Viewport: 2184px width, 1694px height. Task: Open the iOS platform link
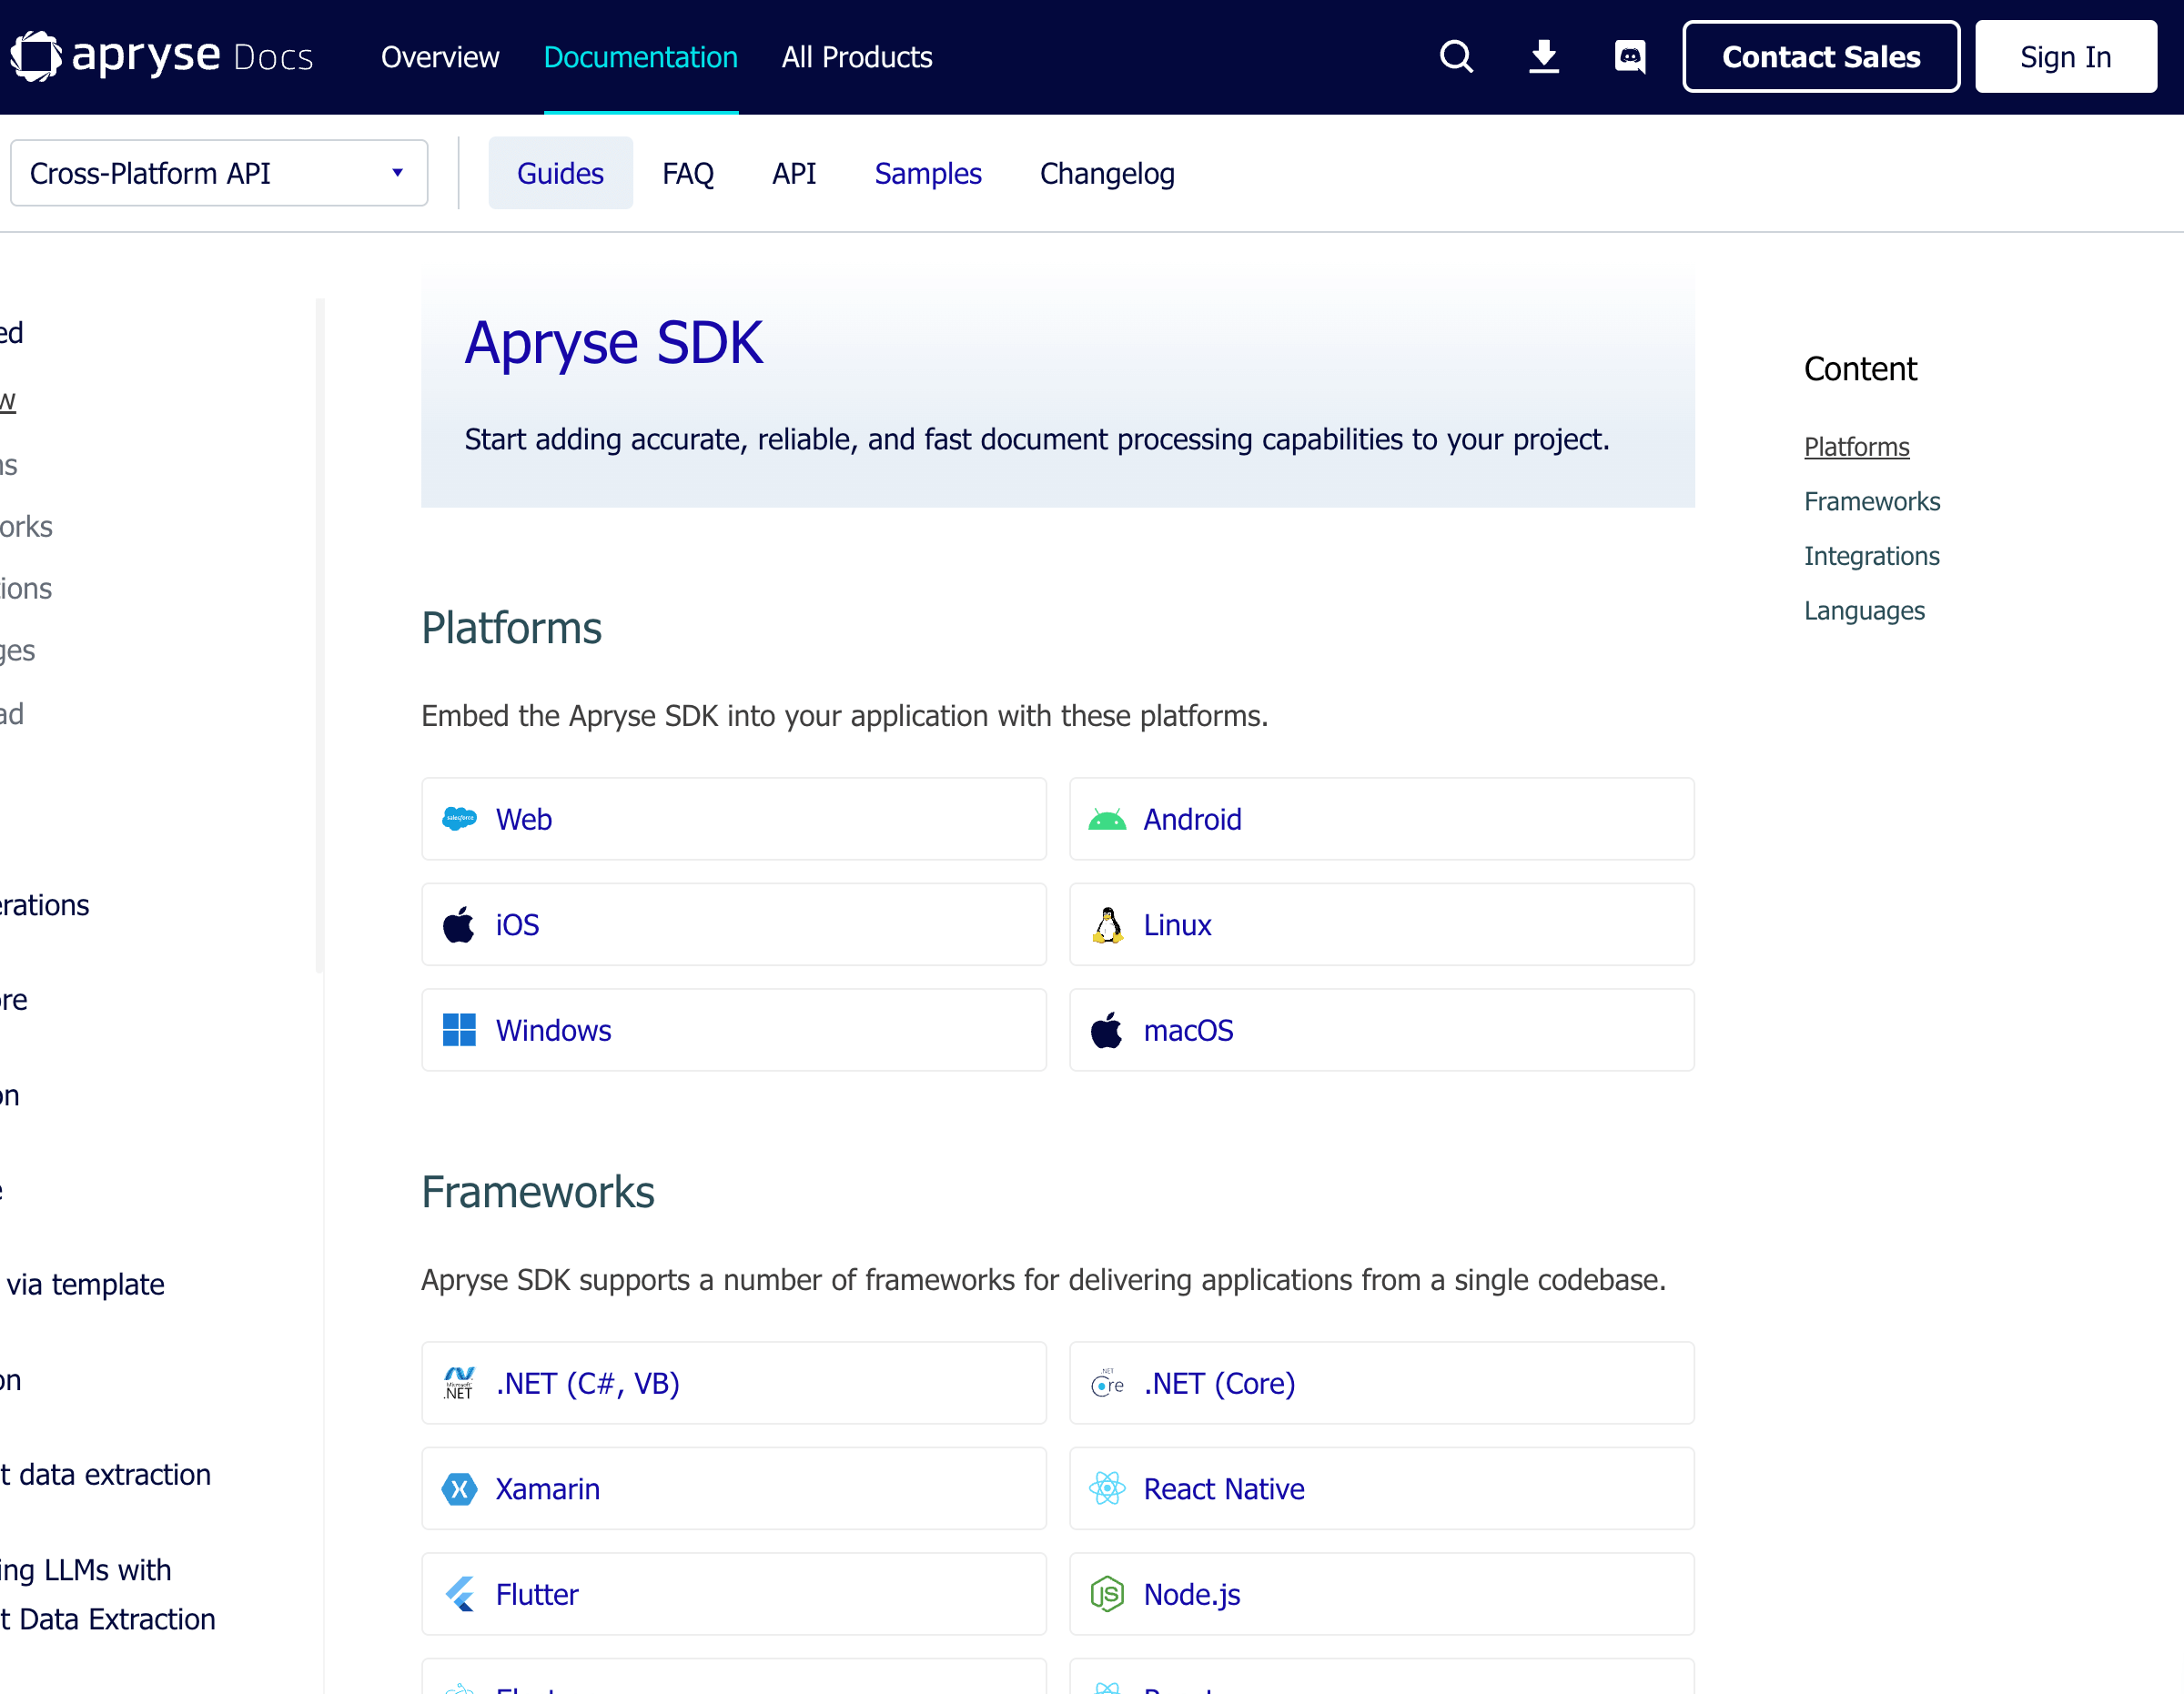pos(734,925)
